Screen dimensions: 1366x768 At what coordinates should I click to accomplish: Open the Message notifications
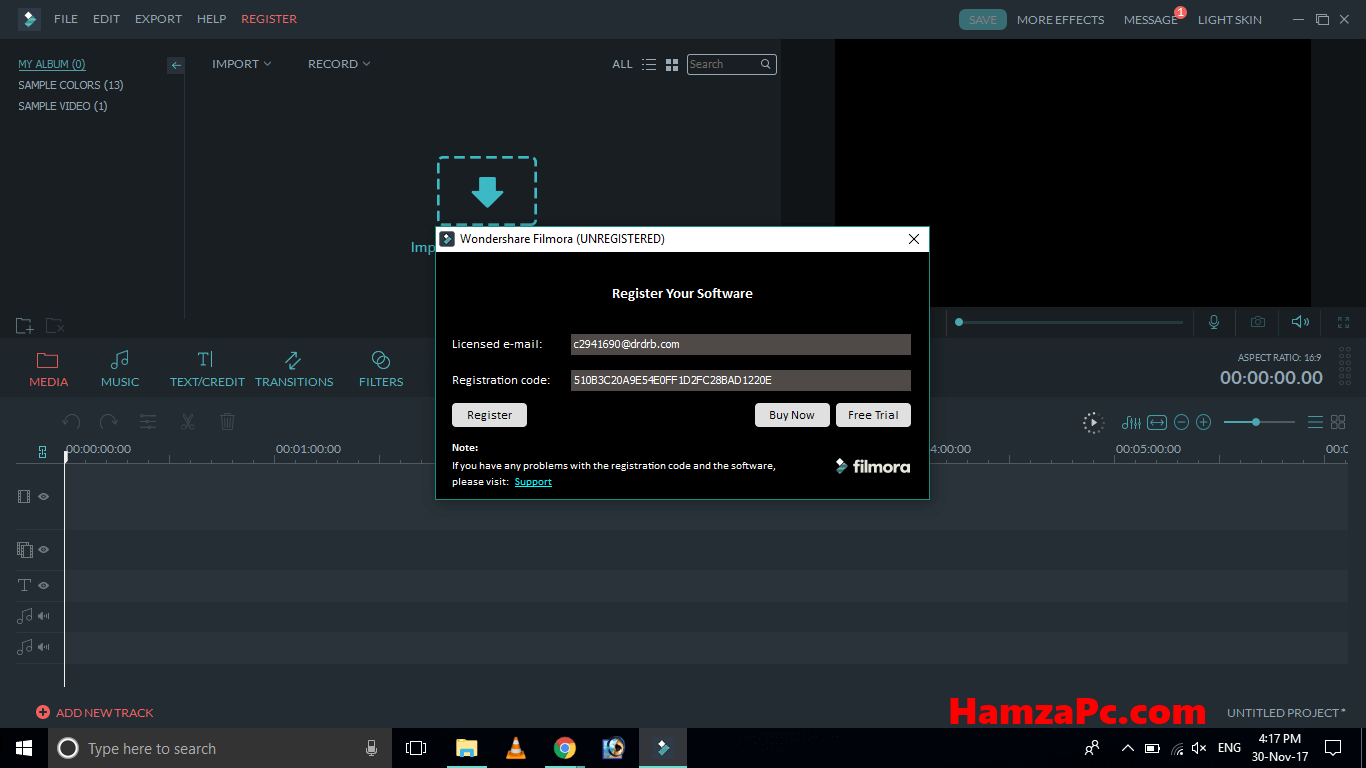point(1151,20)
